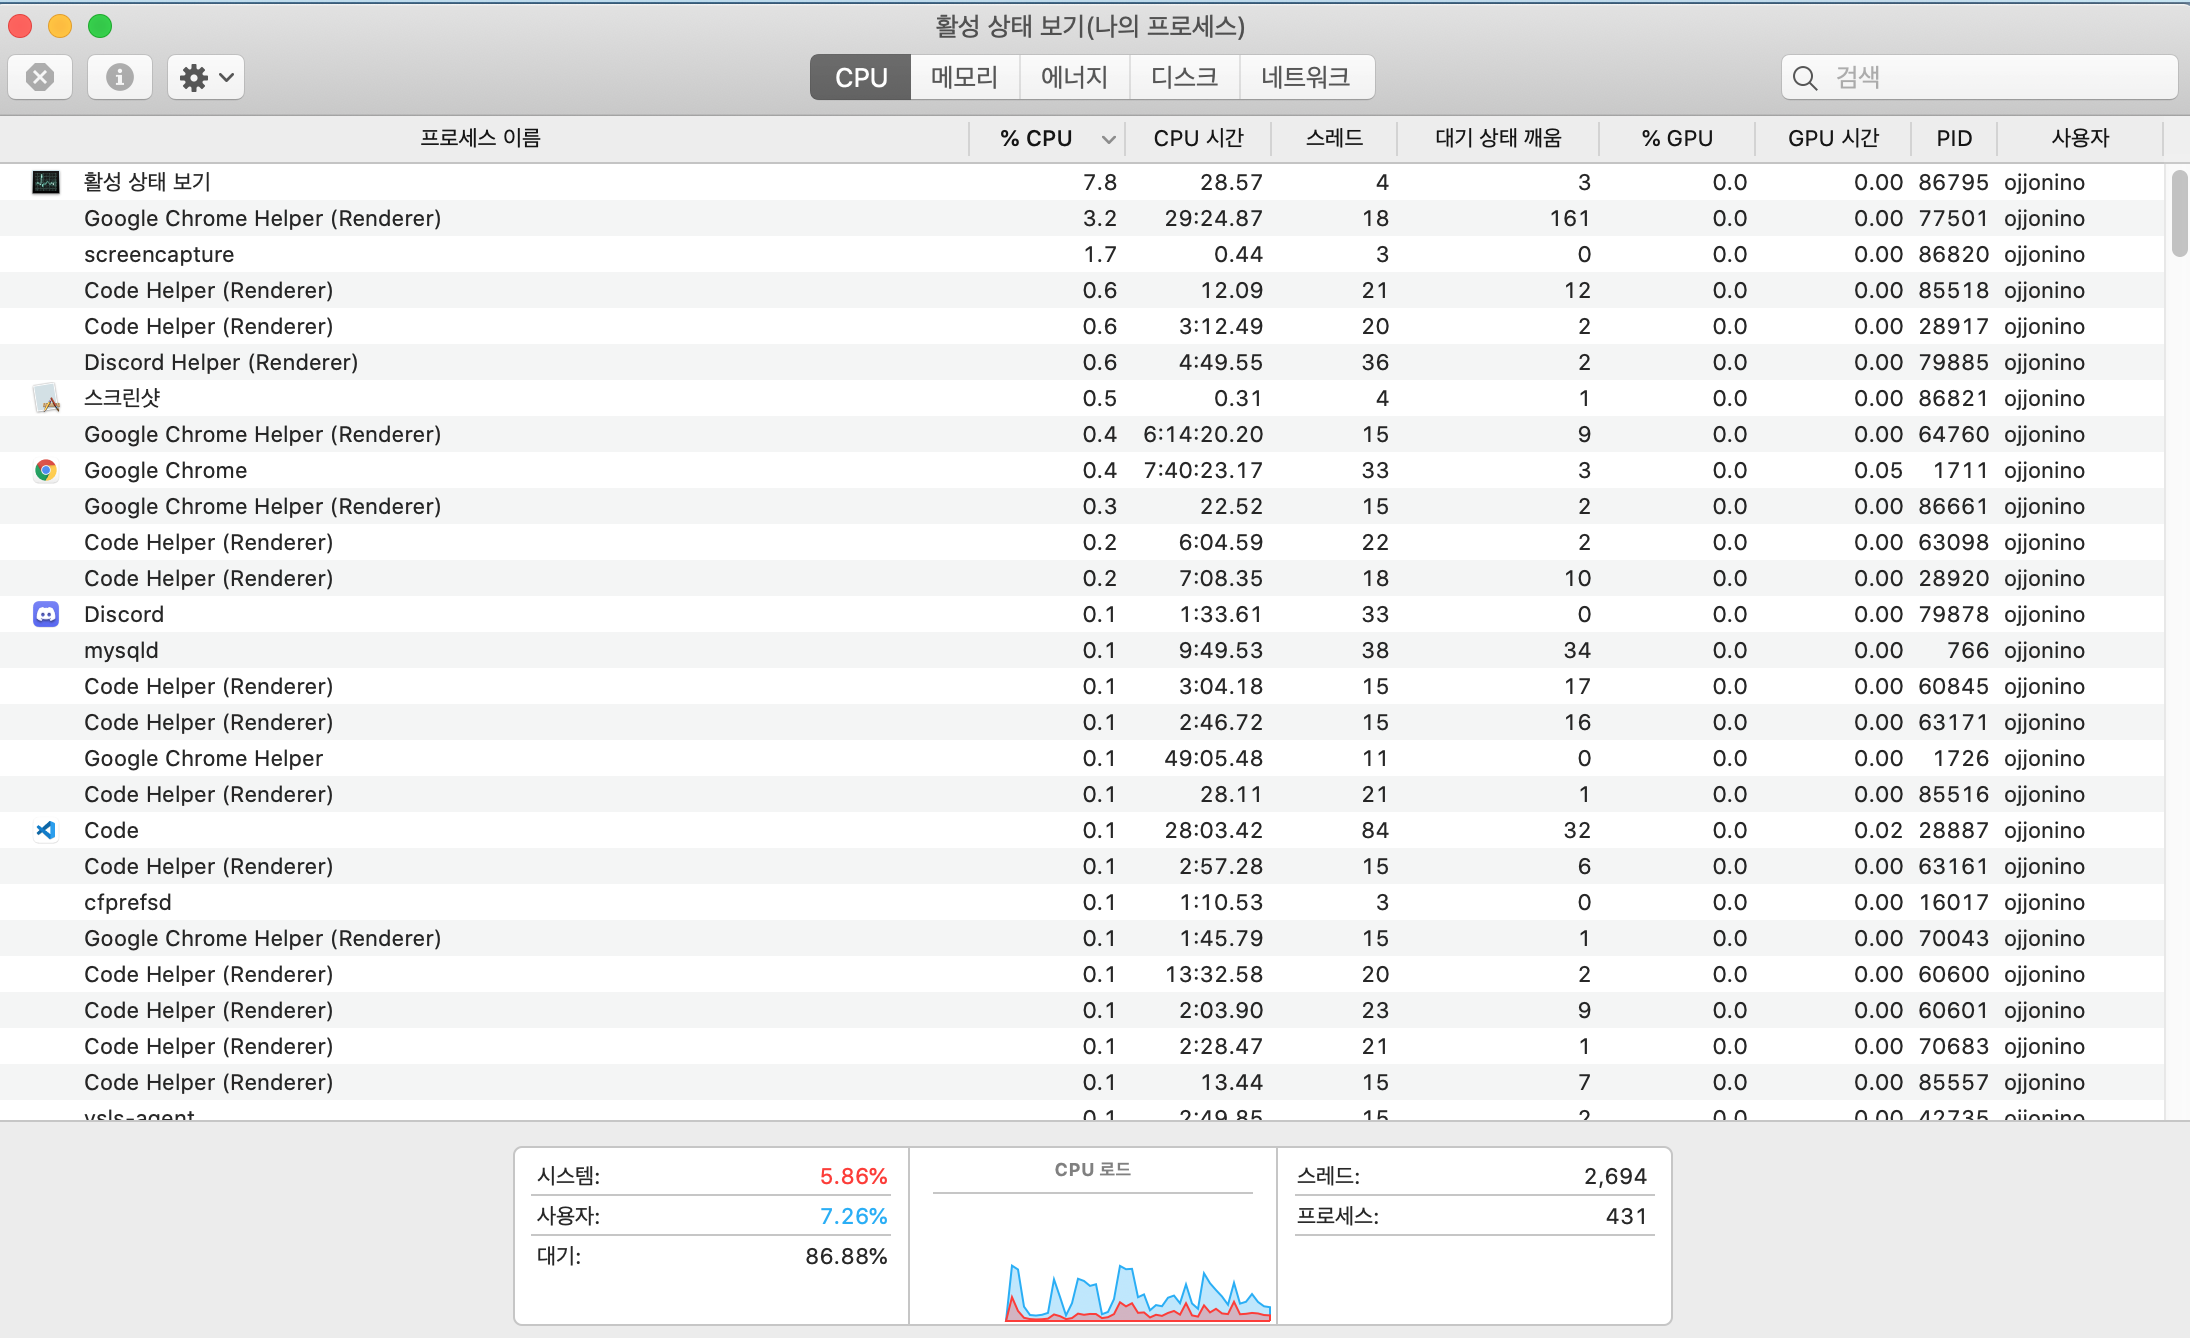Viewport: 2190px width, 1338px height.
Task: Sort by the 프로세스 이름 column header
Action: [x=480, y=138]
